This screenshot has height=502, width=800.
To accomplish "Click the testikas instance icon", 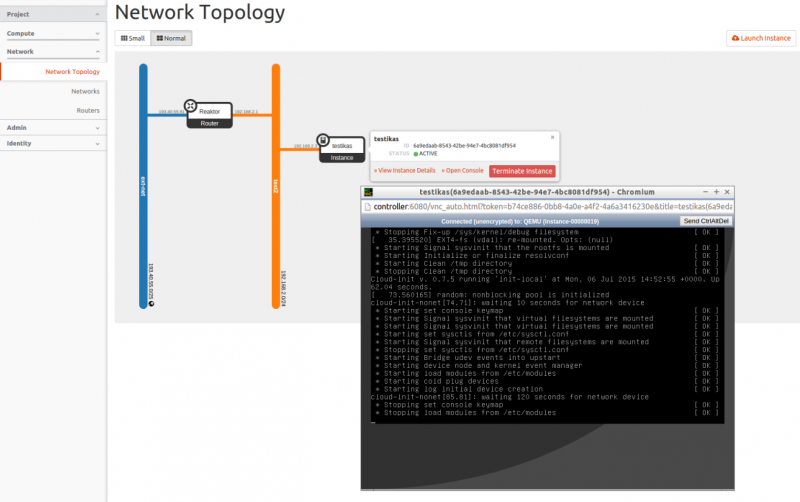I will [322, 140].
